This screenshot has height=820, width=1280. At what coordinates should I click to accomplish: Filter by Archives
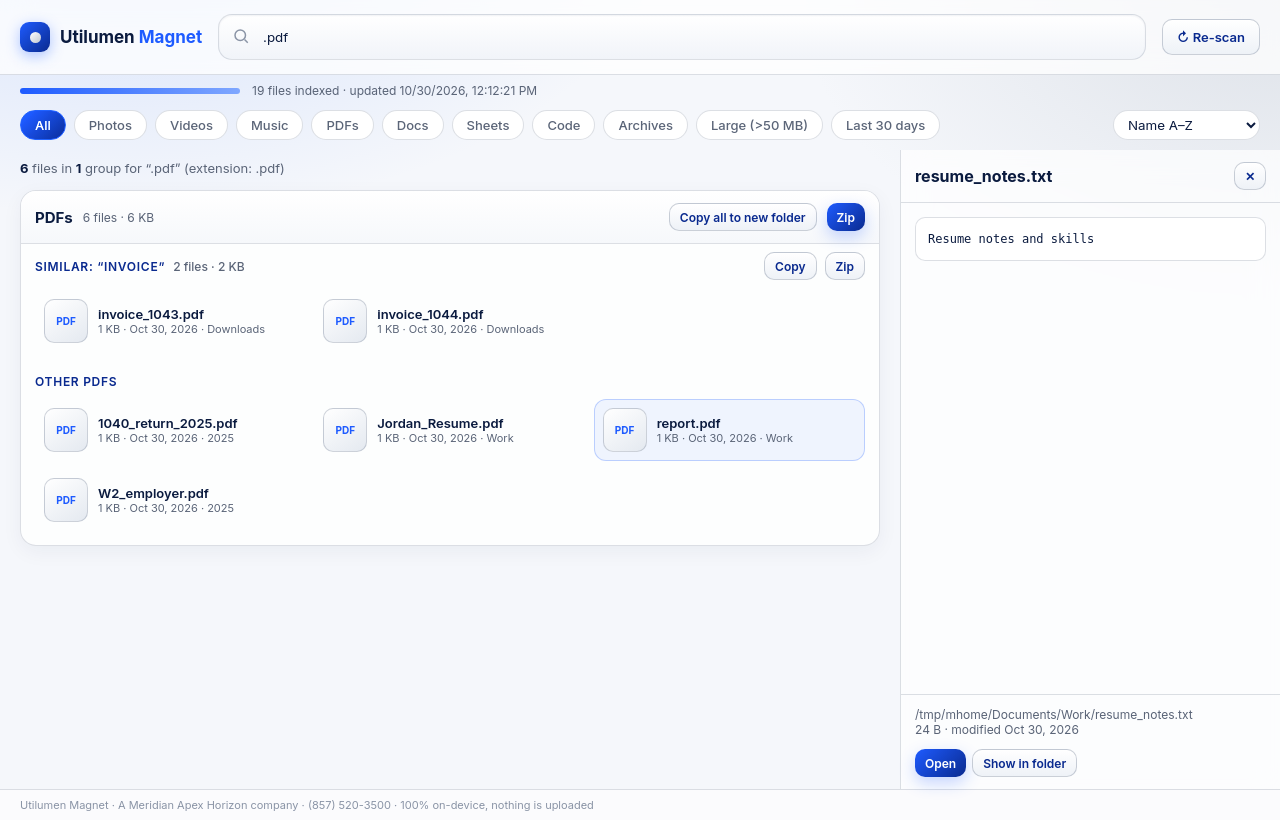pos(645,125)
